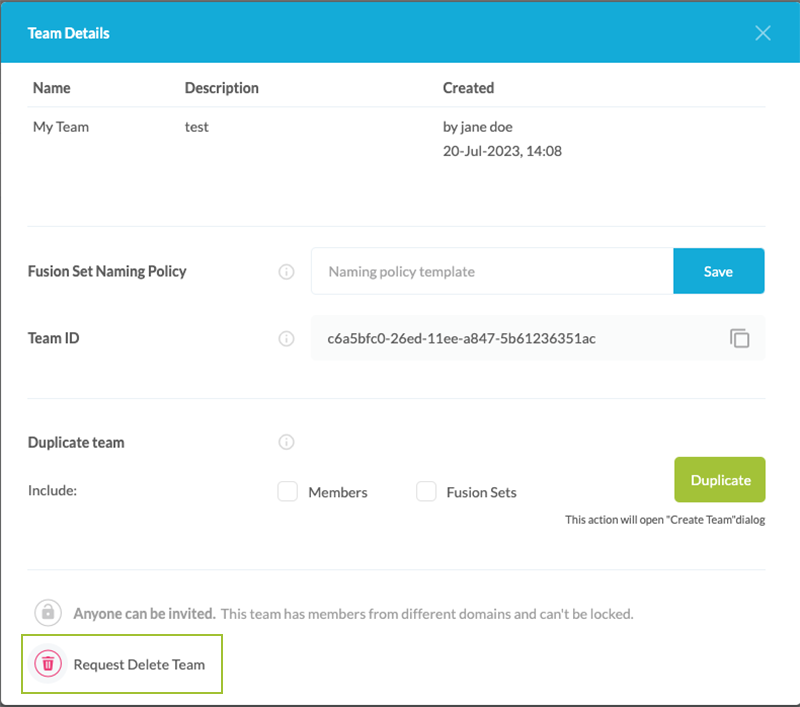Focus the Naming policy template field
Image resolution: width=800 pixels, height=707 pixels.
[x=492, y=271]
